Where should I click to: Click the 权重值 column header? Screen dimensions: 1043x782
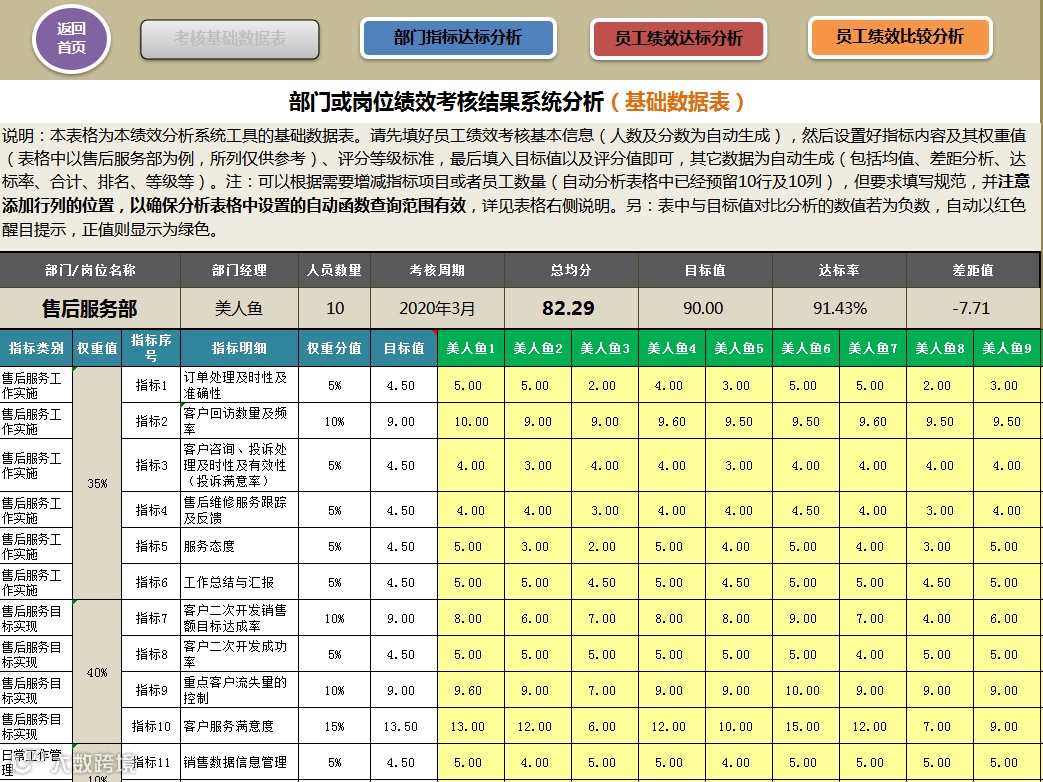pos(97,348)
